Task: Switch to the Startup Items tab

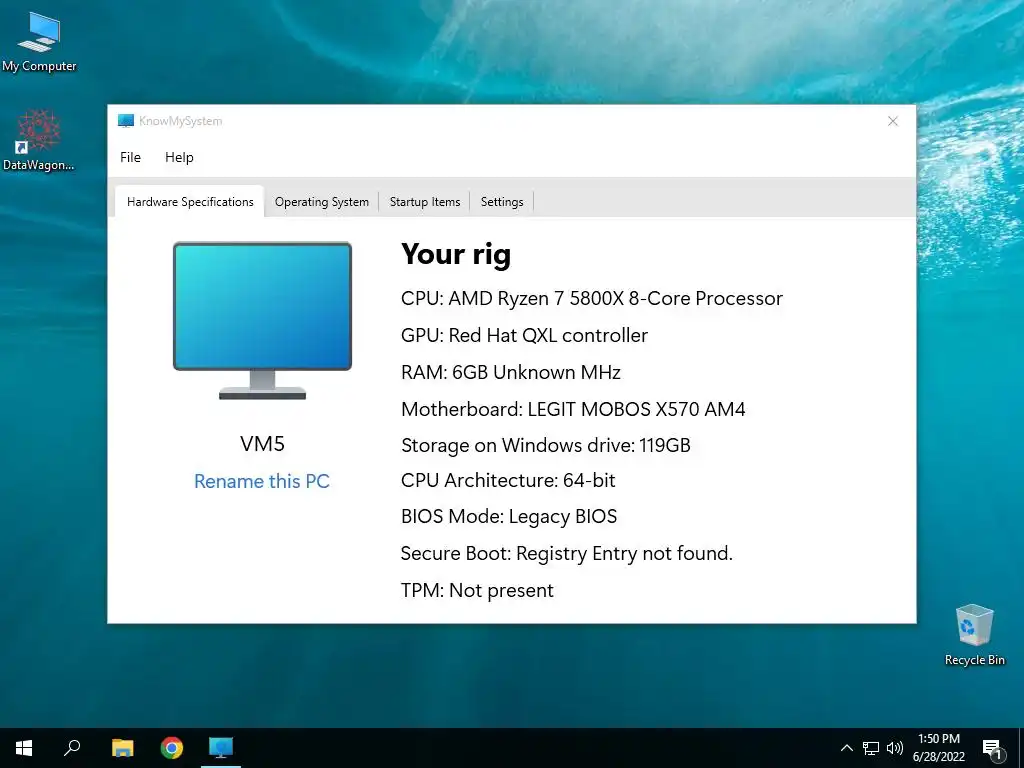Action: (x=425, y=202)
